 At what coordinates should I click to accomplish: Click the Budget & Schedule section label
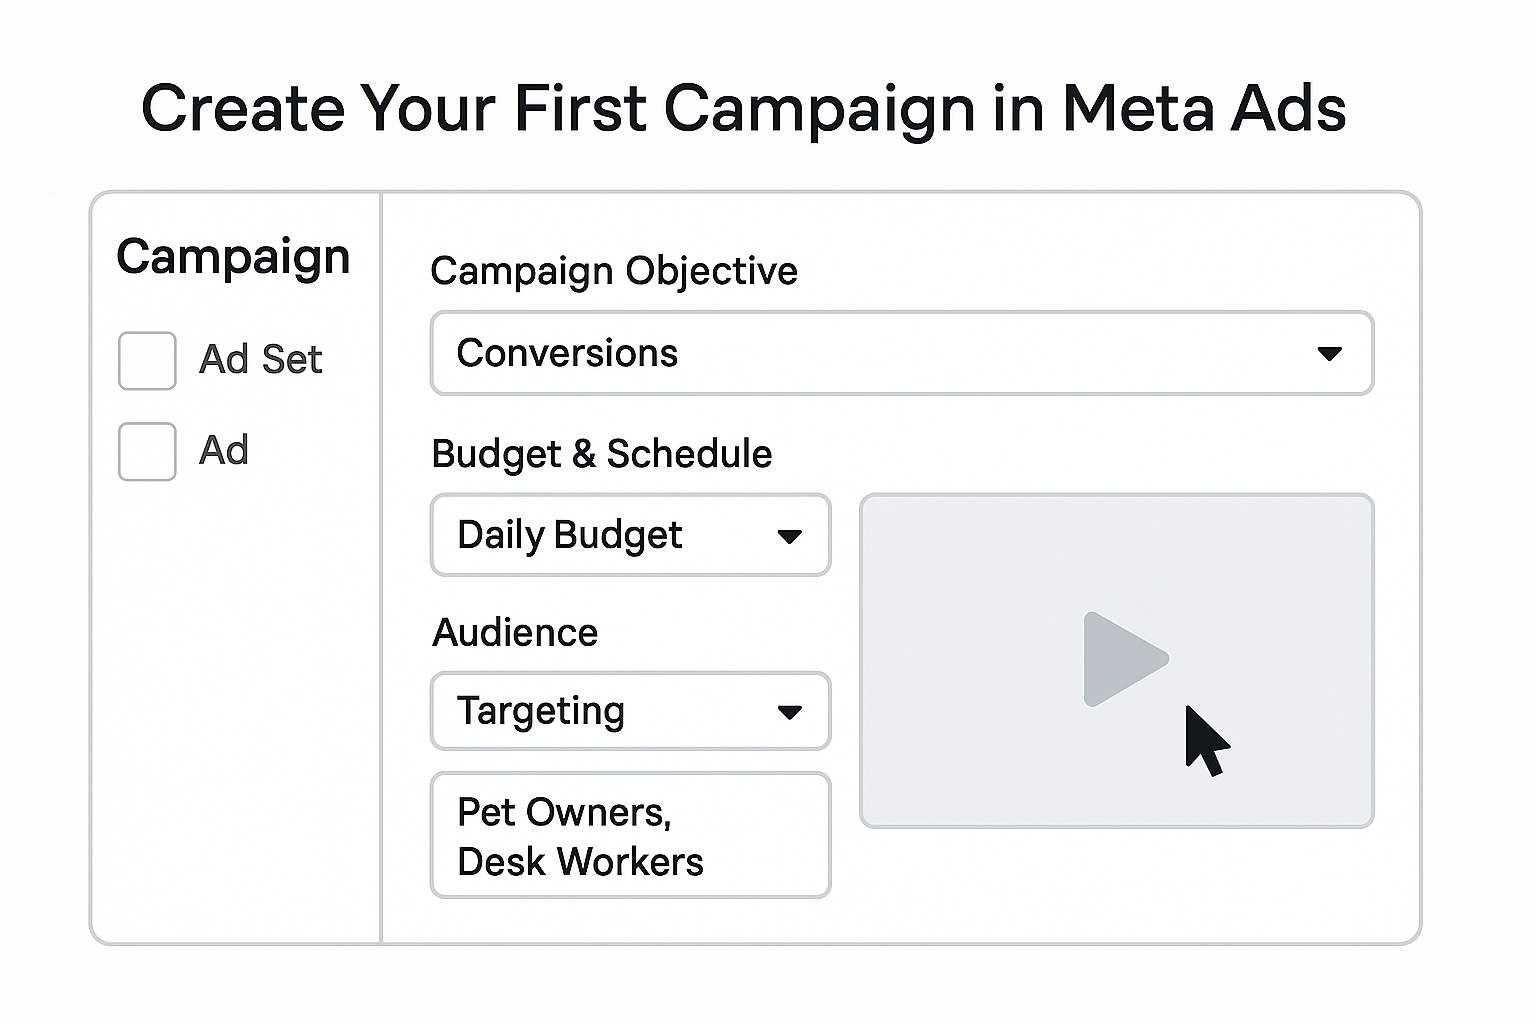click(x=601, y=454)
